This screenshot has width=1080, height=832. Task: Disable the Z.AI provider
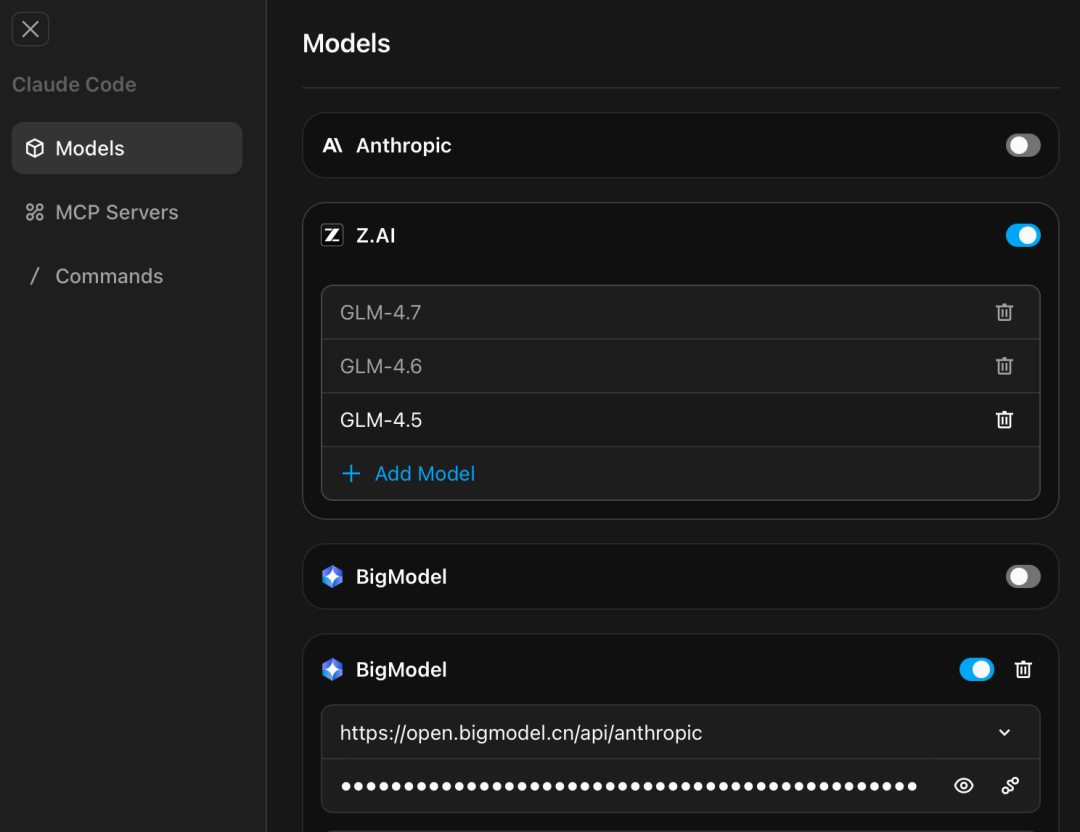click(x=1023, y=235)
